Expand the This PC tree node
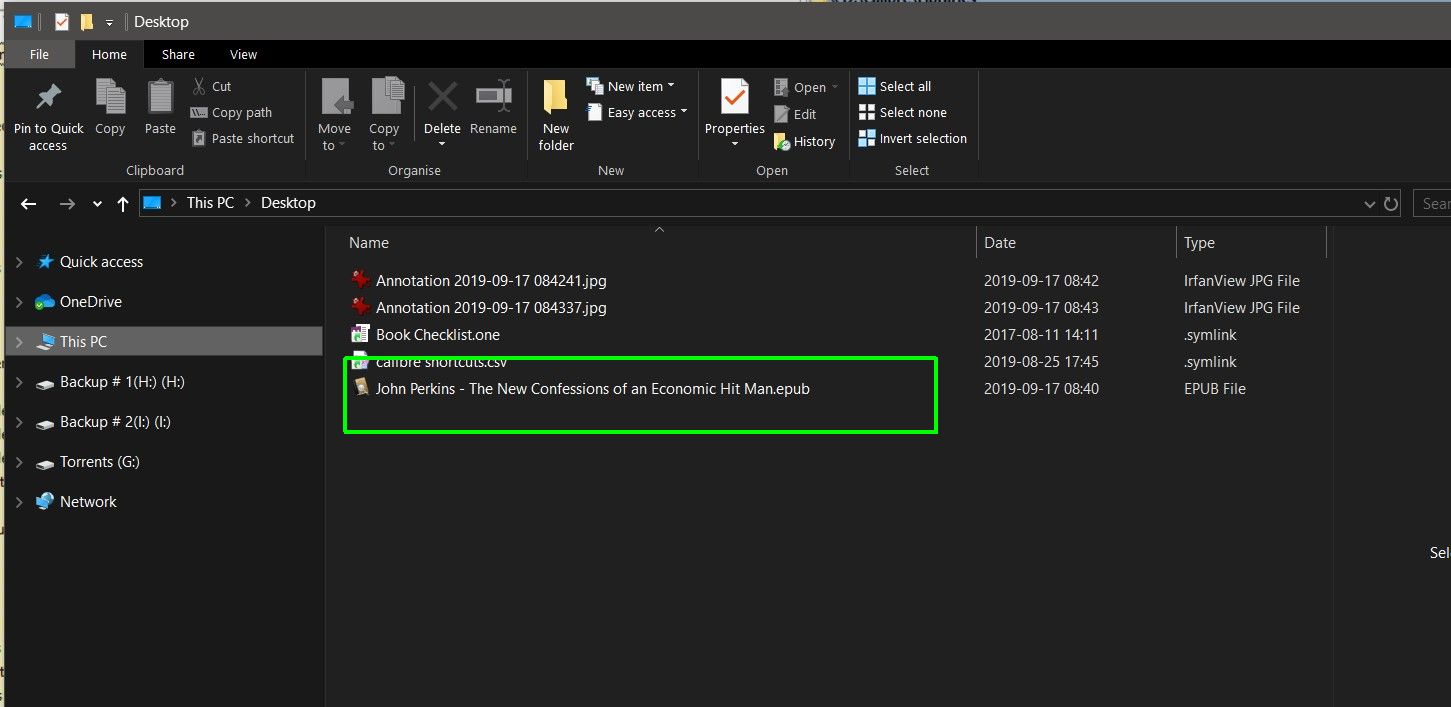This screenshot has width=1451, height=707. (x=19, y=342)
